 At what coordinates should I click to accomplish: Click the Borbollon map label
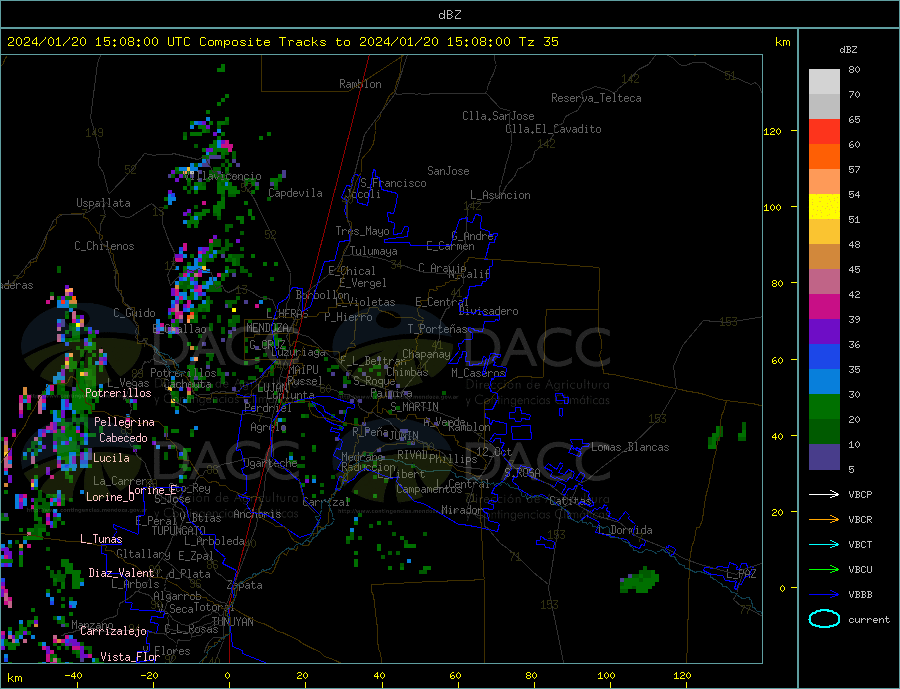point(323,295)
